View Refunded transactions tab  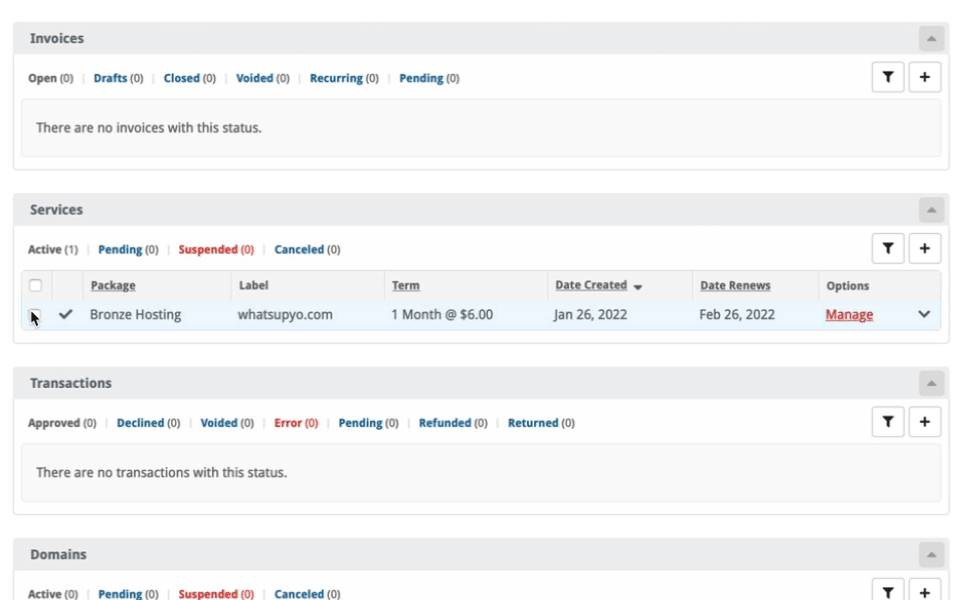point(445,423)
